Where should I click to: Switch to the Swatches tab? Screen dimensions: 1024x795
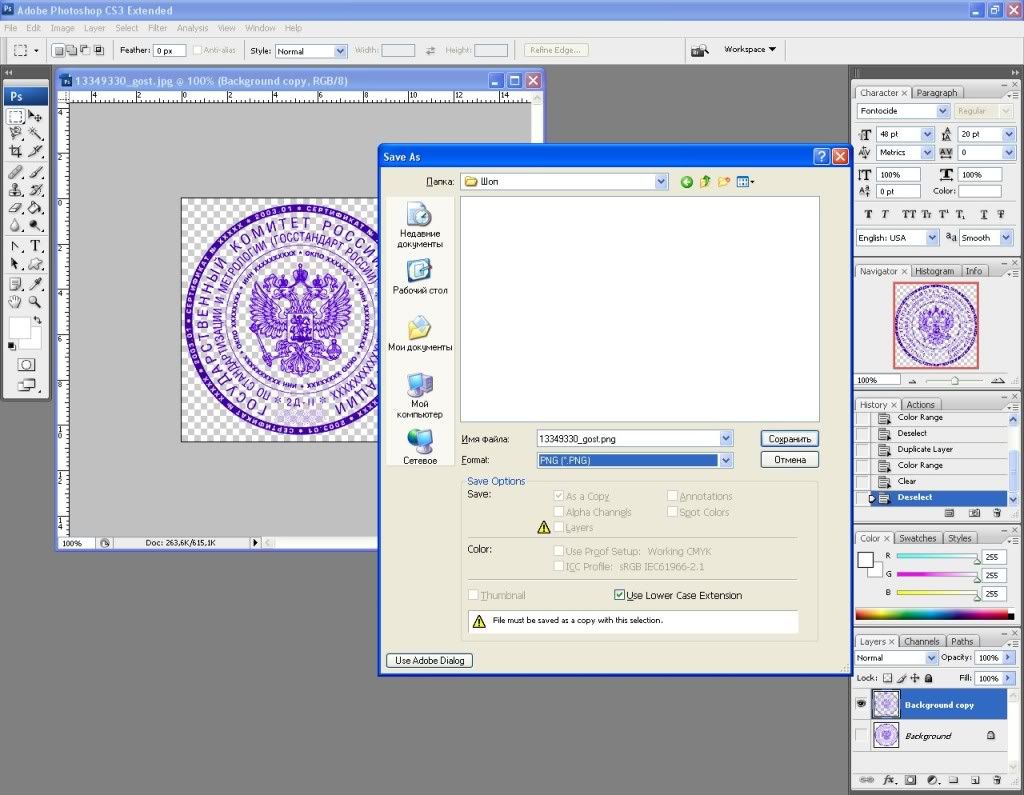(918, 538)
